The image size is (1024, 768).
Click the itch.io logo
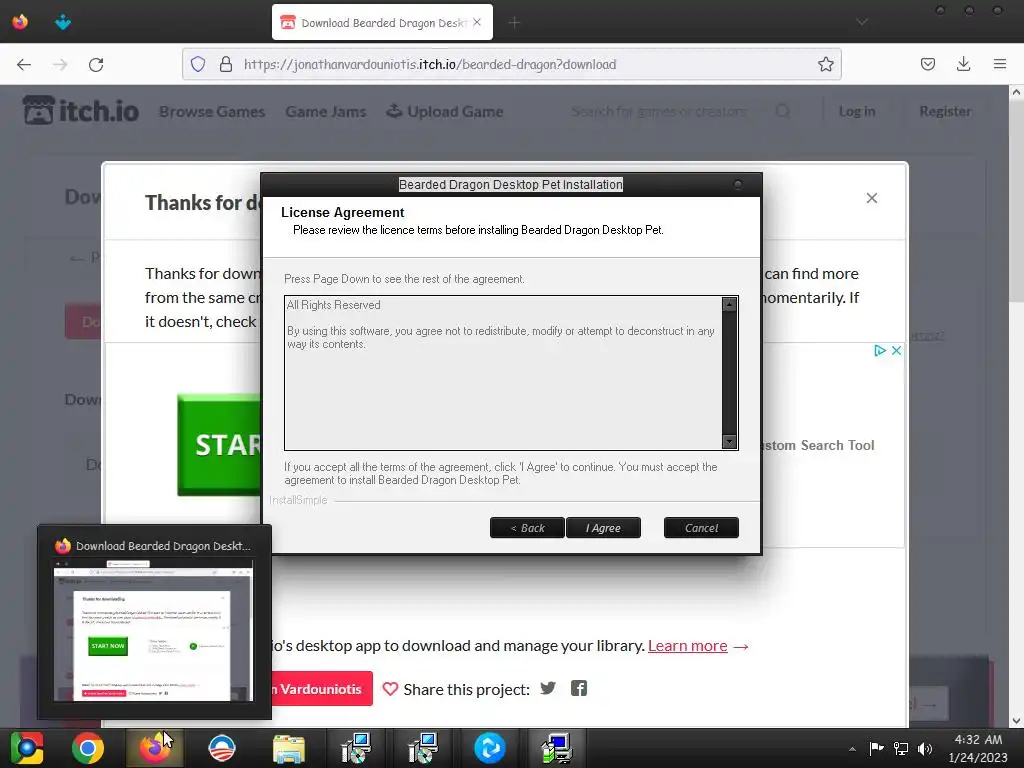pos(81,110)
